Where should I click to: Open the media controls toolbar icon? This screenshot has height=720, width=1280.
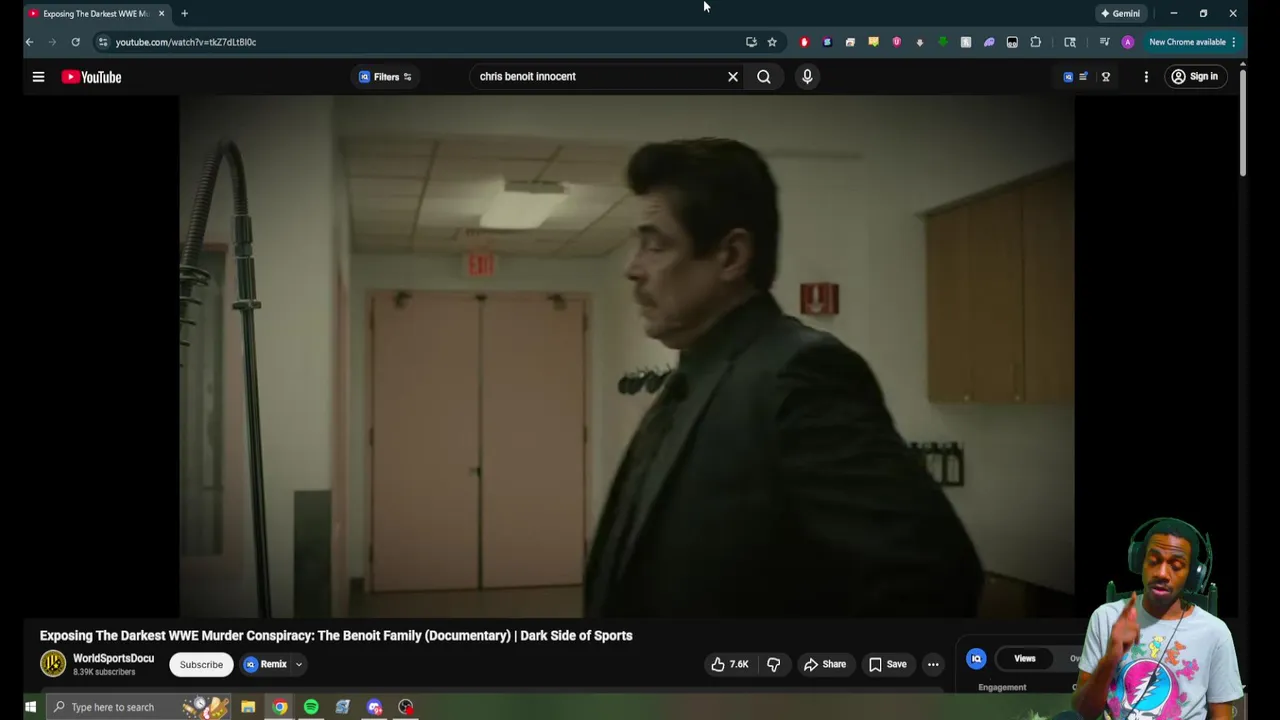click(x=1104, y=42)
